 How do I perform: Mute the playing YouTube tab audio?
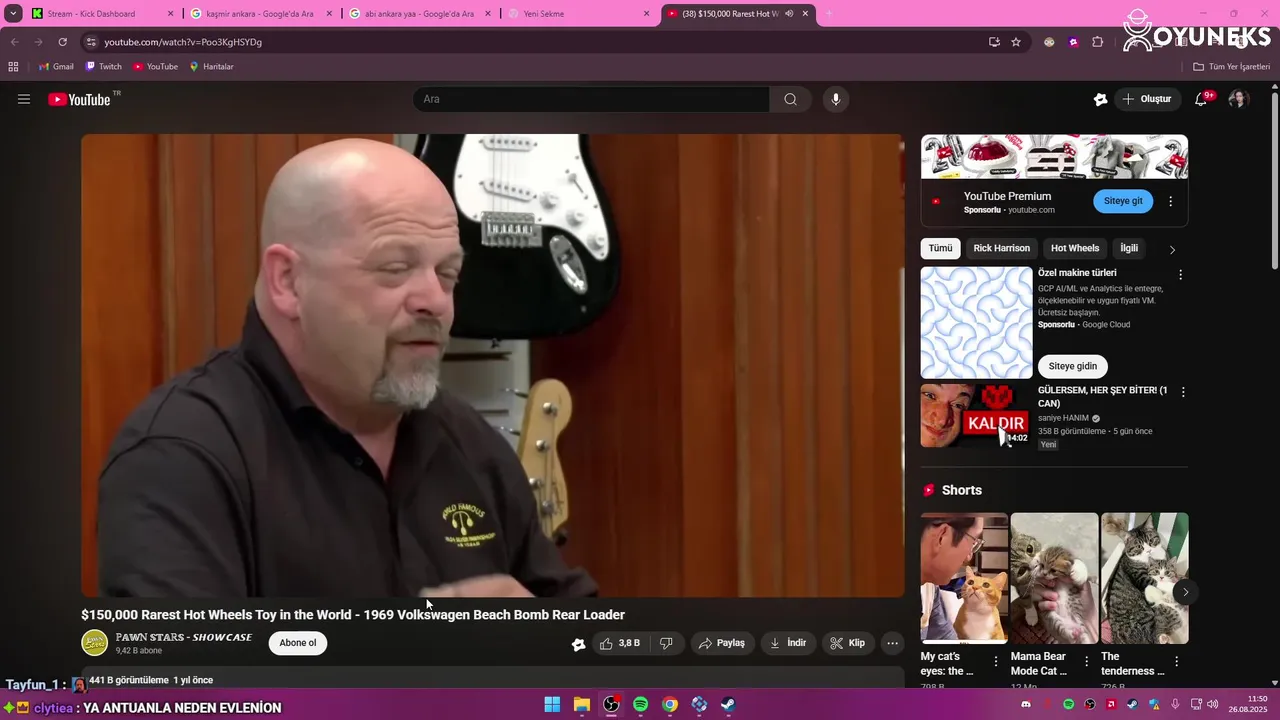click(789, 14)
